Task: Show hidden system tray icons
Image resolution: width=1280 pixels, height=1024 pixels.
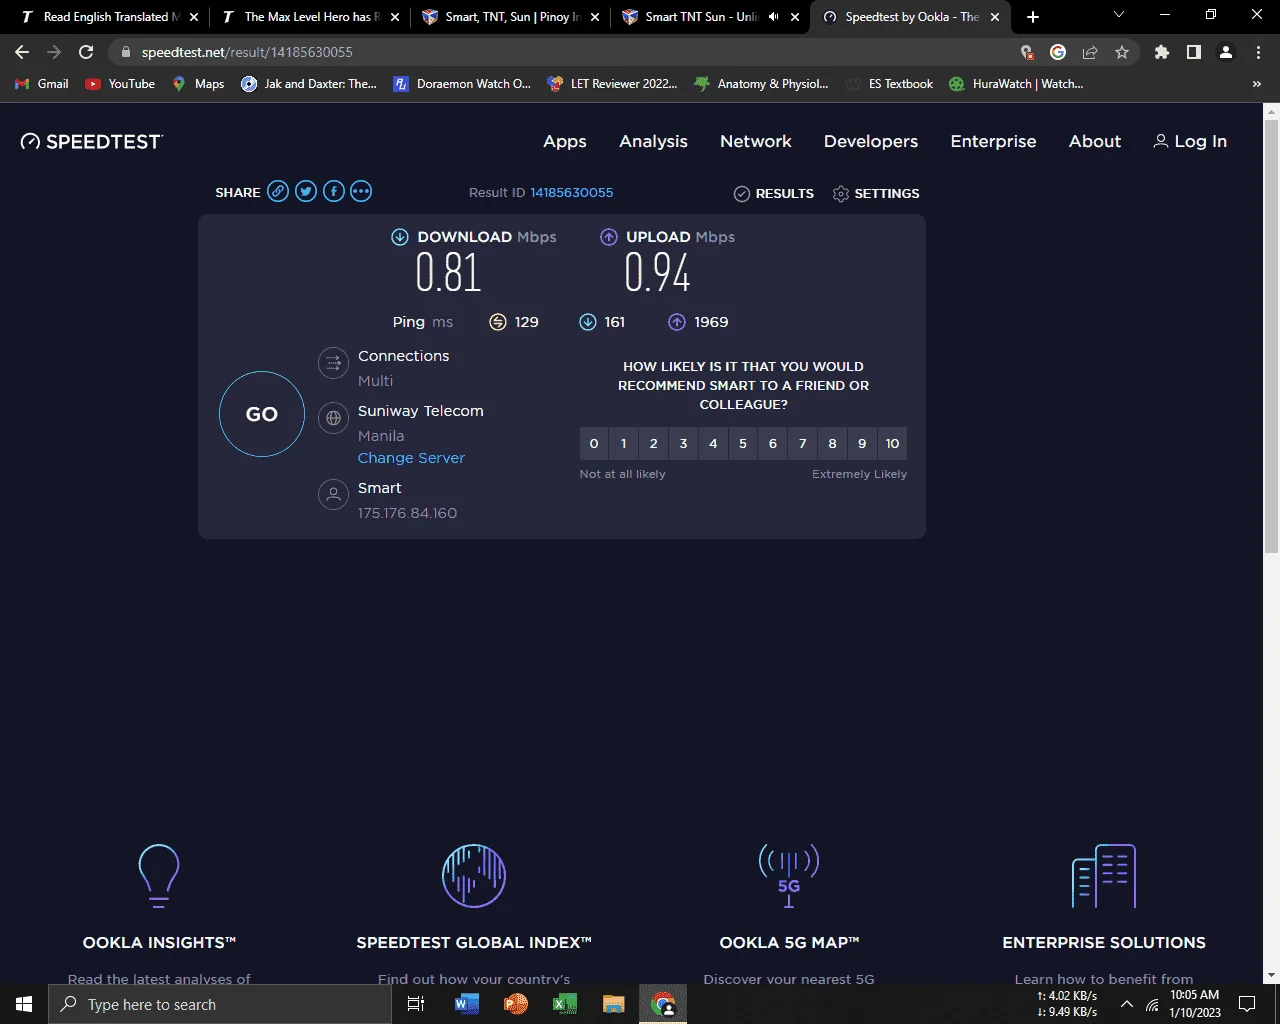Action: click(x=1127, y=1004)
